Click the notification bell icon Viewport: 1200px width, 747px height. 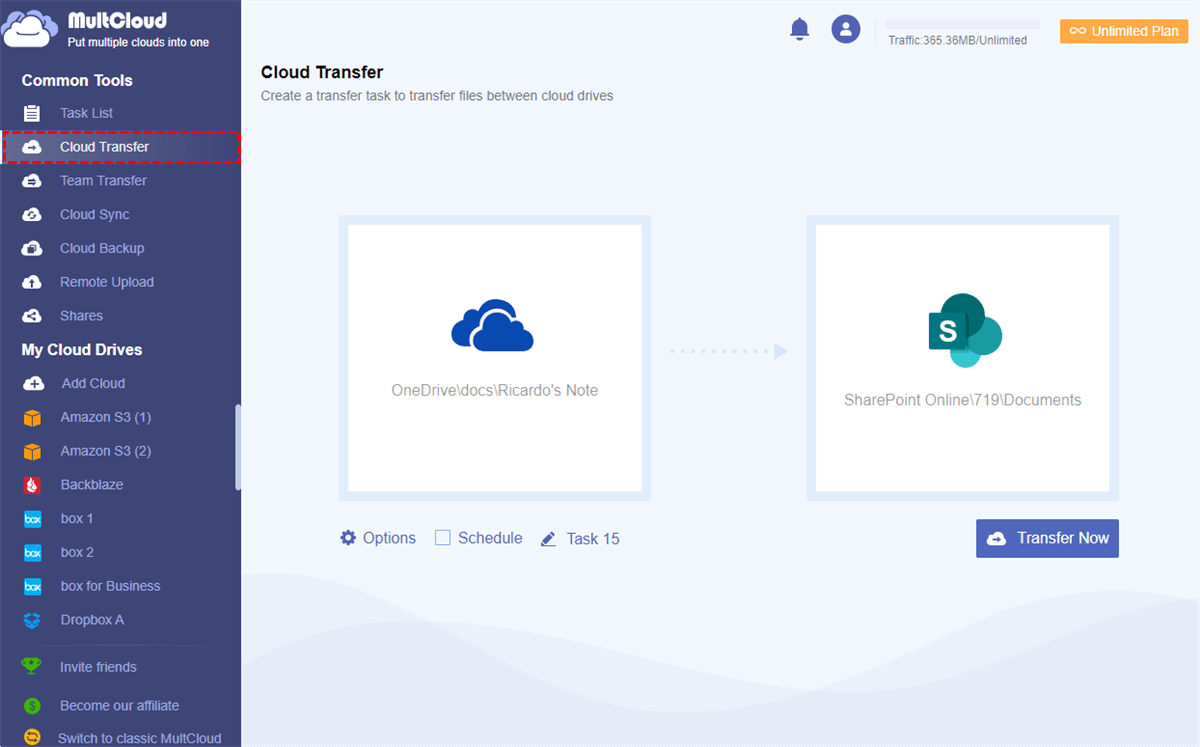click(x=799, y=30)
